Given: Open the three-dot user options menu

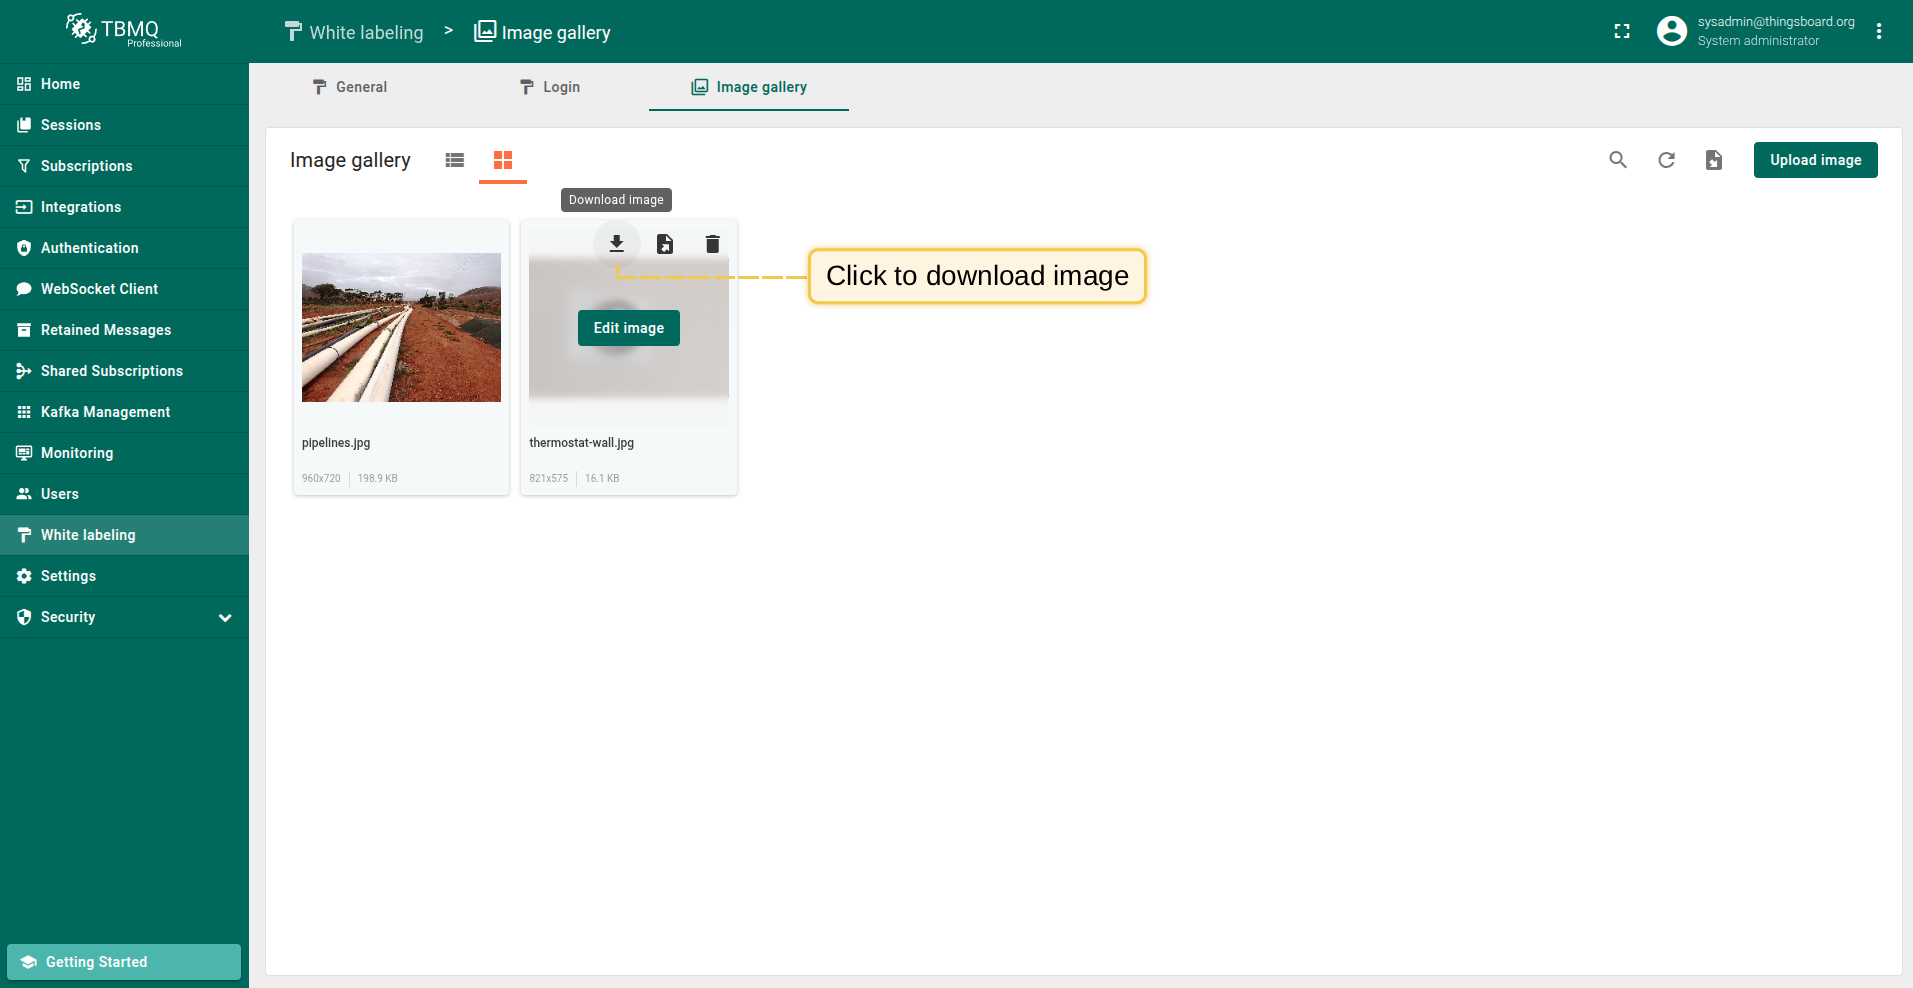Looking at the screenshot, I should coord(1879,32).
